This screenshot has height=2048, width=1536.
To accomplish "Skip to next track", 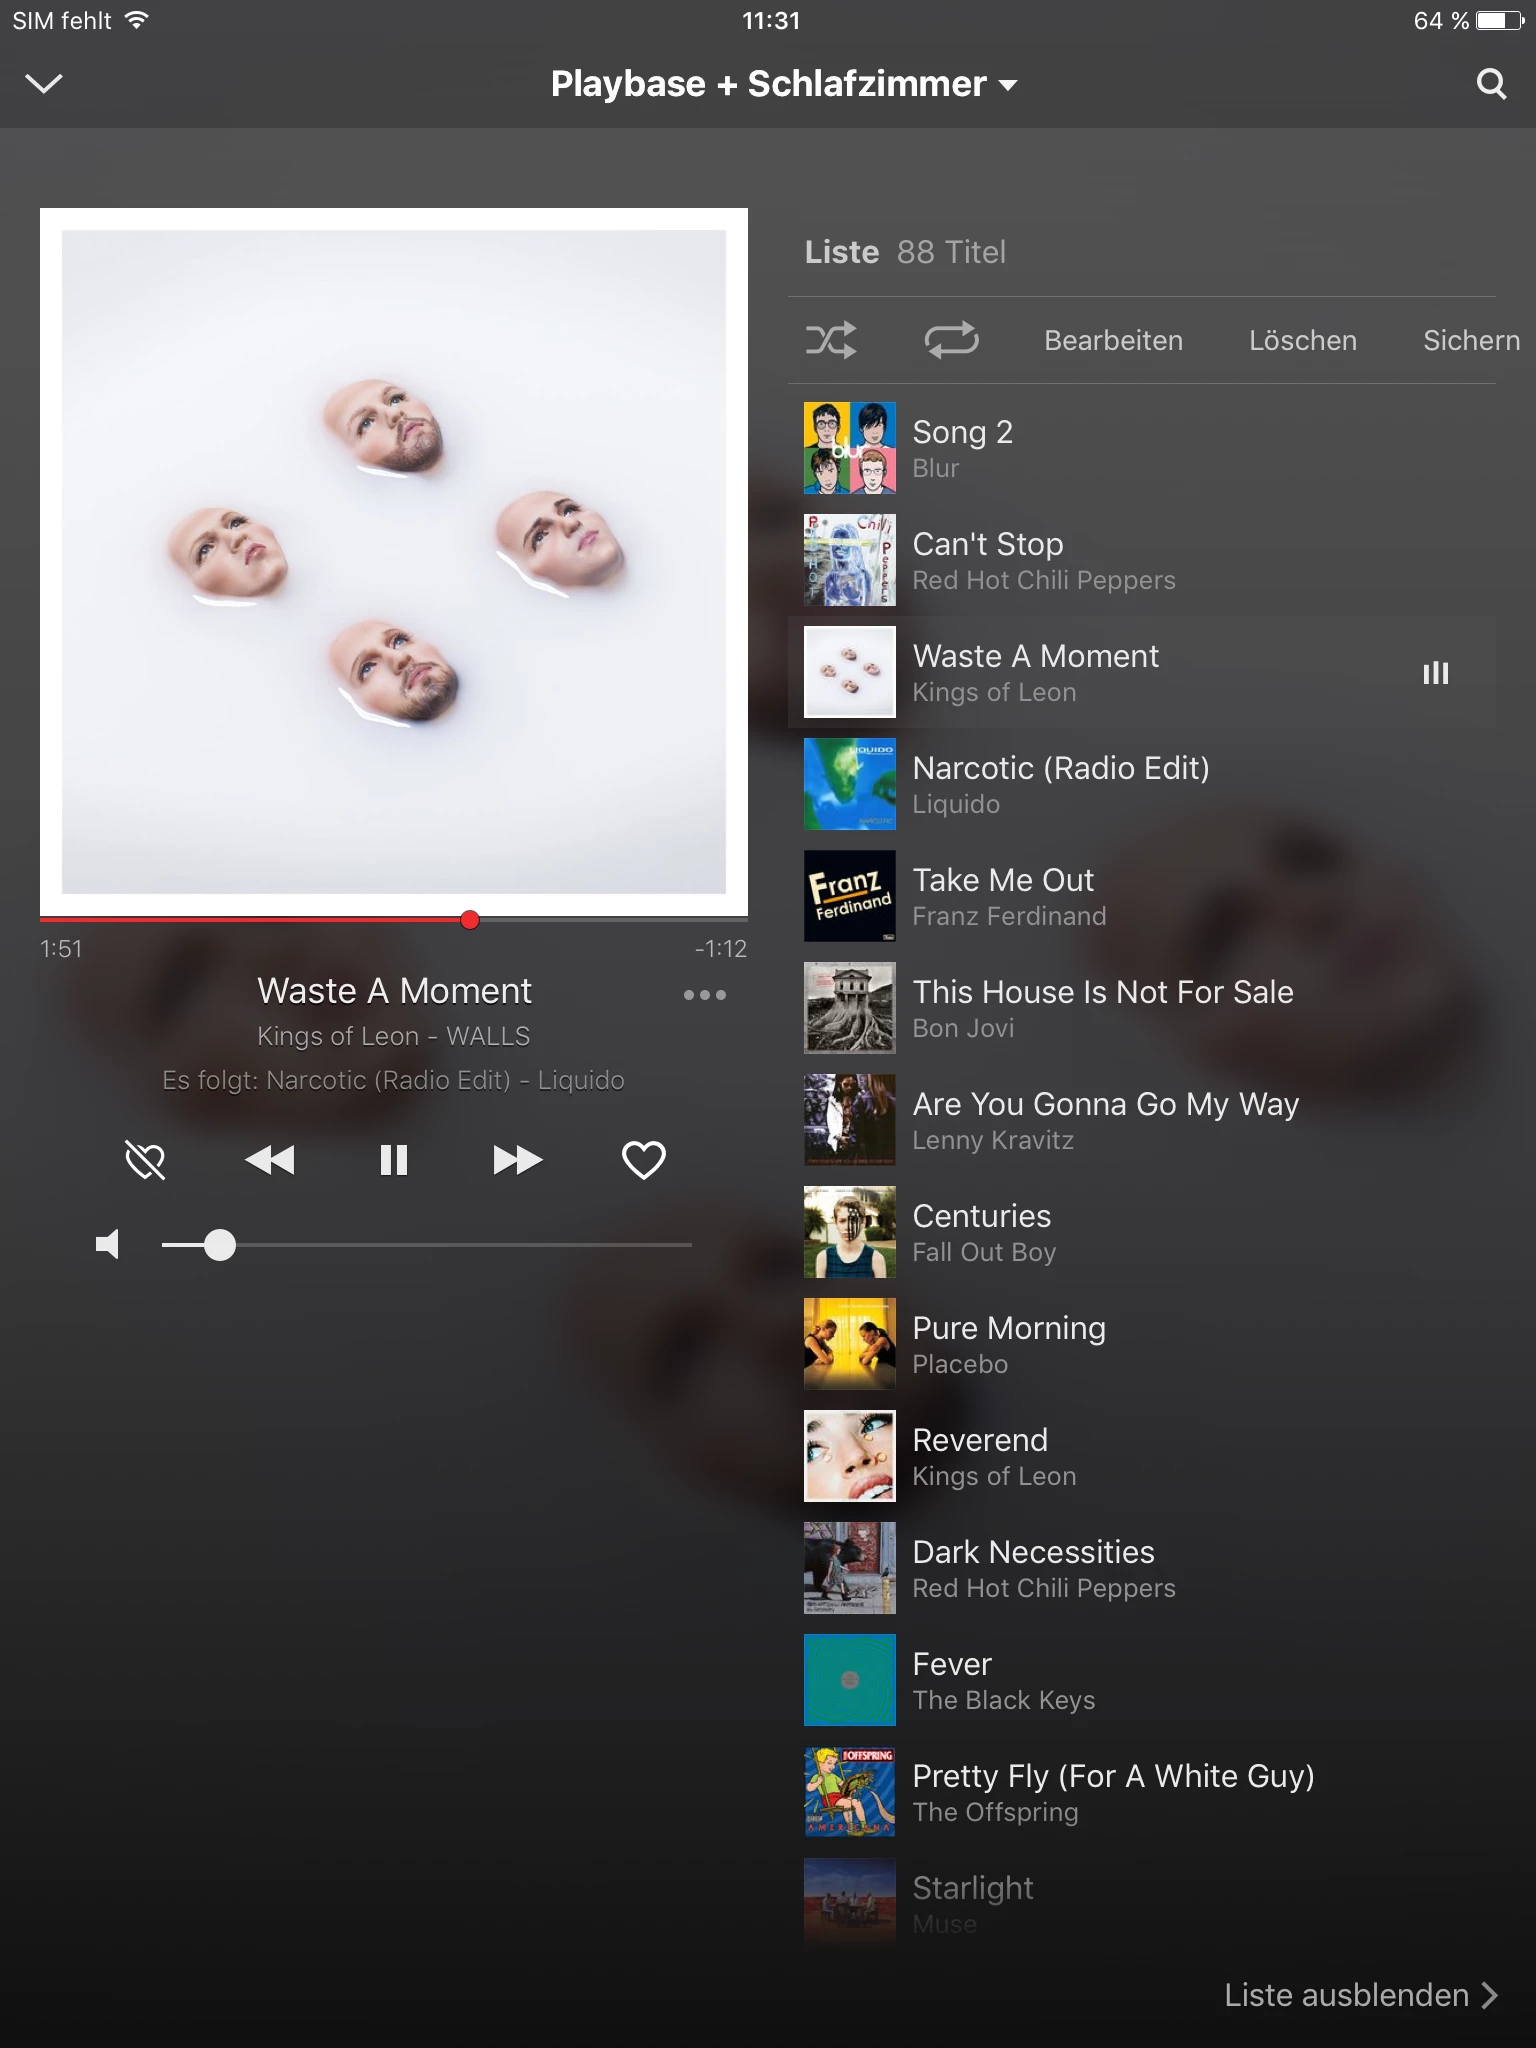I will 518,1160.
